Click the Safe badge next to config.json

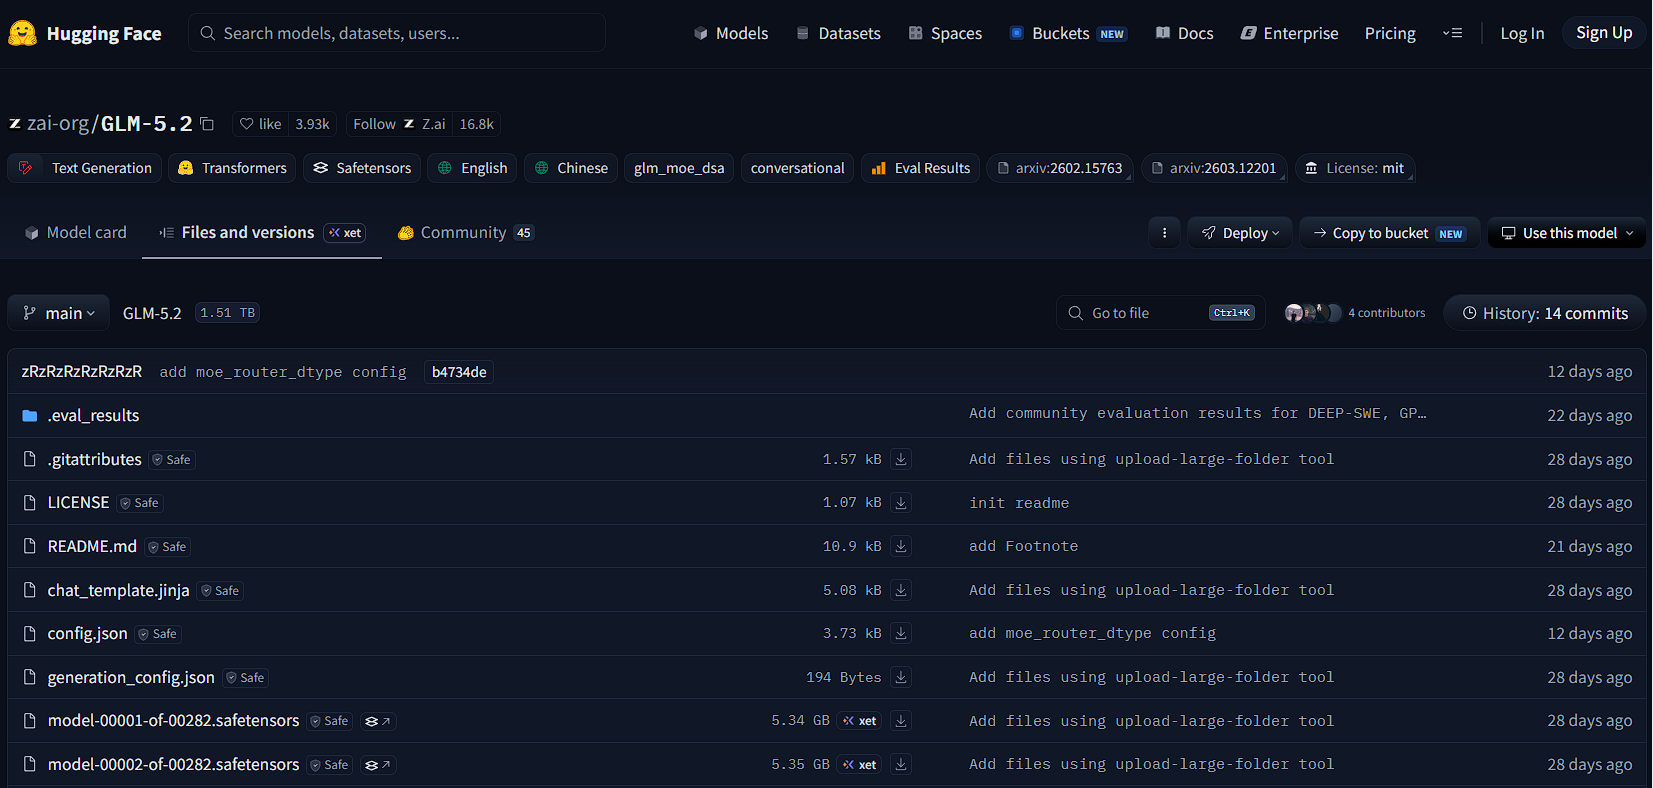[158, 634]
